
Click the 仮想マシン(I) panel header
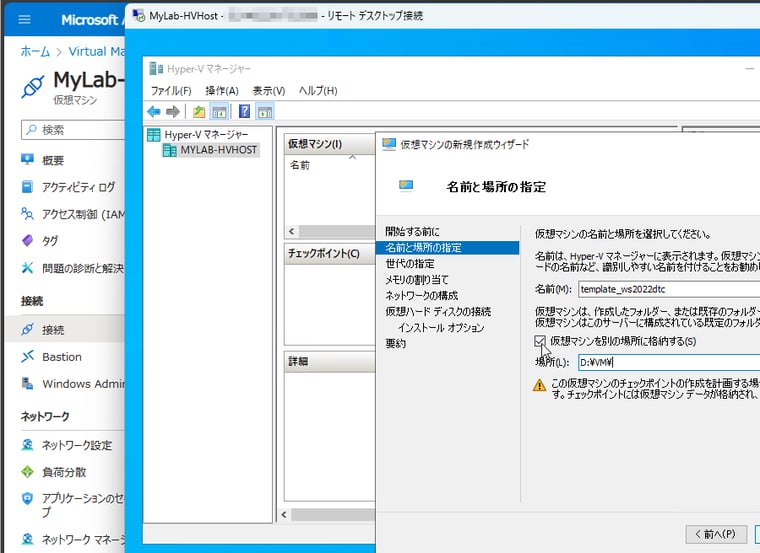[330, 144]
